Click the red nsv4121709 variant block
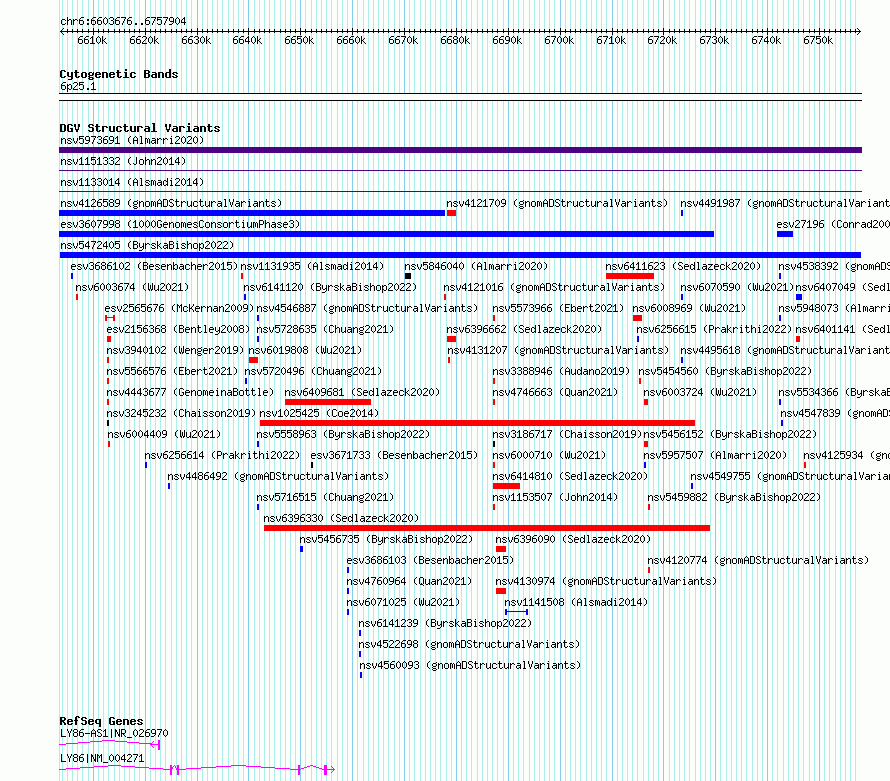The width and height of the screenshot is (890, 781). [x=451, y=213]
